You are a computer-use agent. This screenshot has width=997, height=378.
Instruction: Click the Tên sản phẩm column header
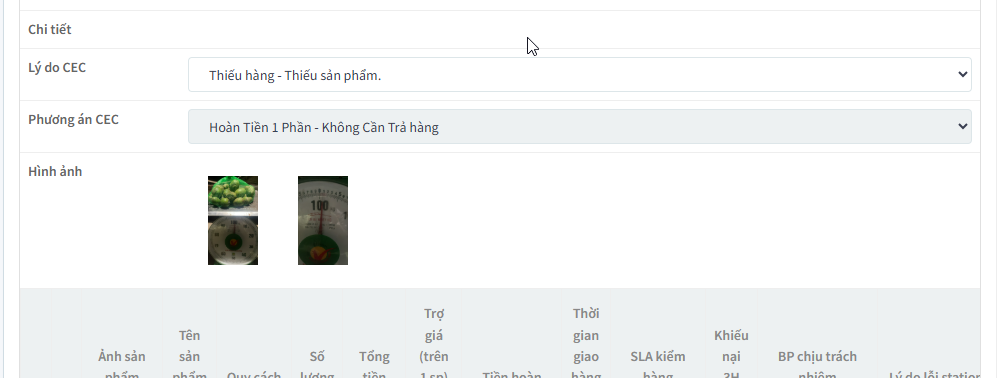click(189, 355)
